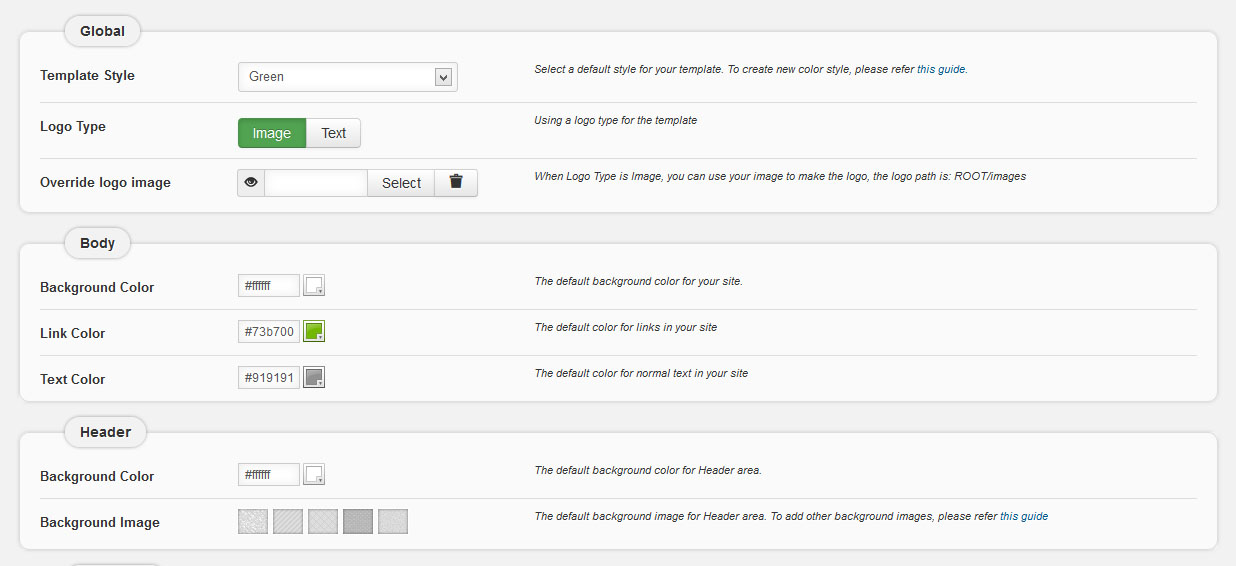Click the eye preview icon for logo image

coord(251,183)
